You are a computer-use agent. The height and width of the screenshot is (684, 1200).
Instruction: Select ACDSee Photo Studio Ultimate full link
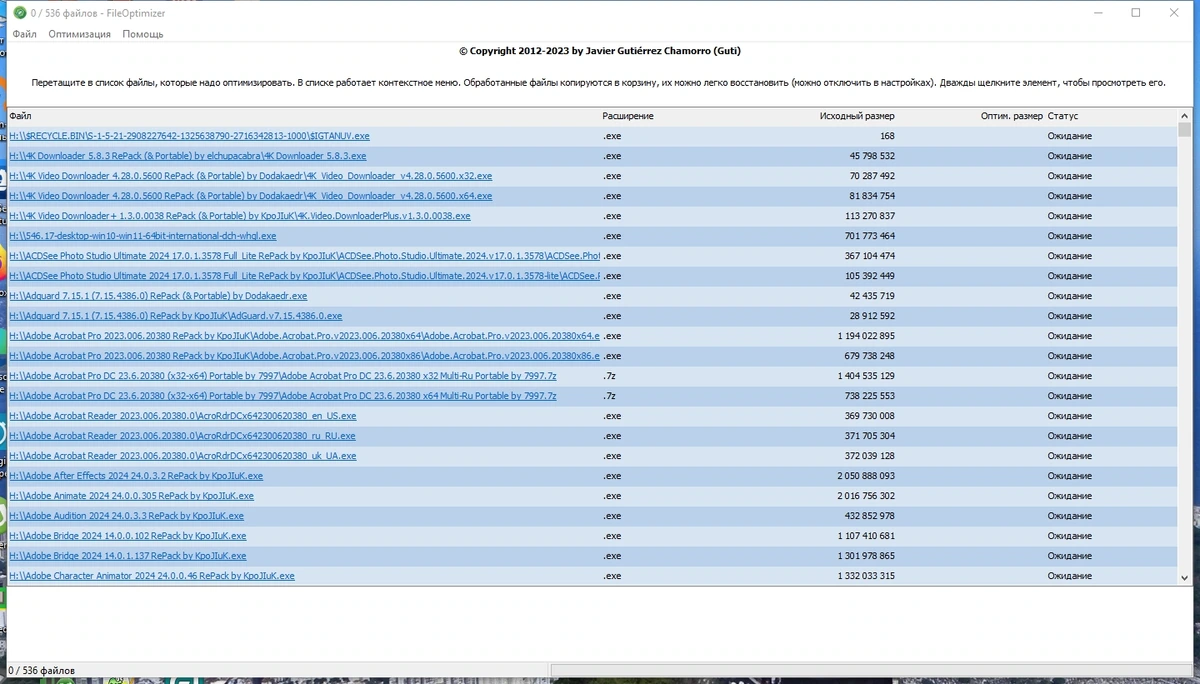tap(304, 256)
